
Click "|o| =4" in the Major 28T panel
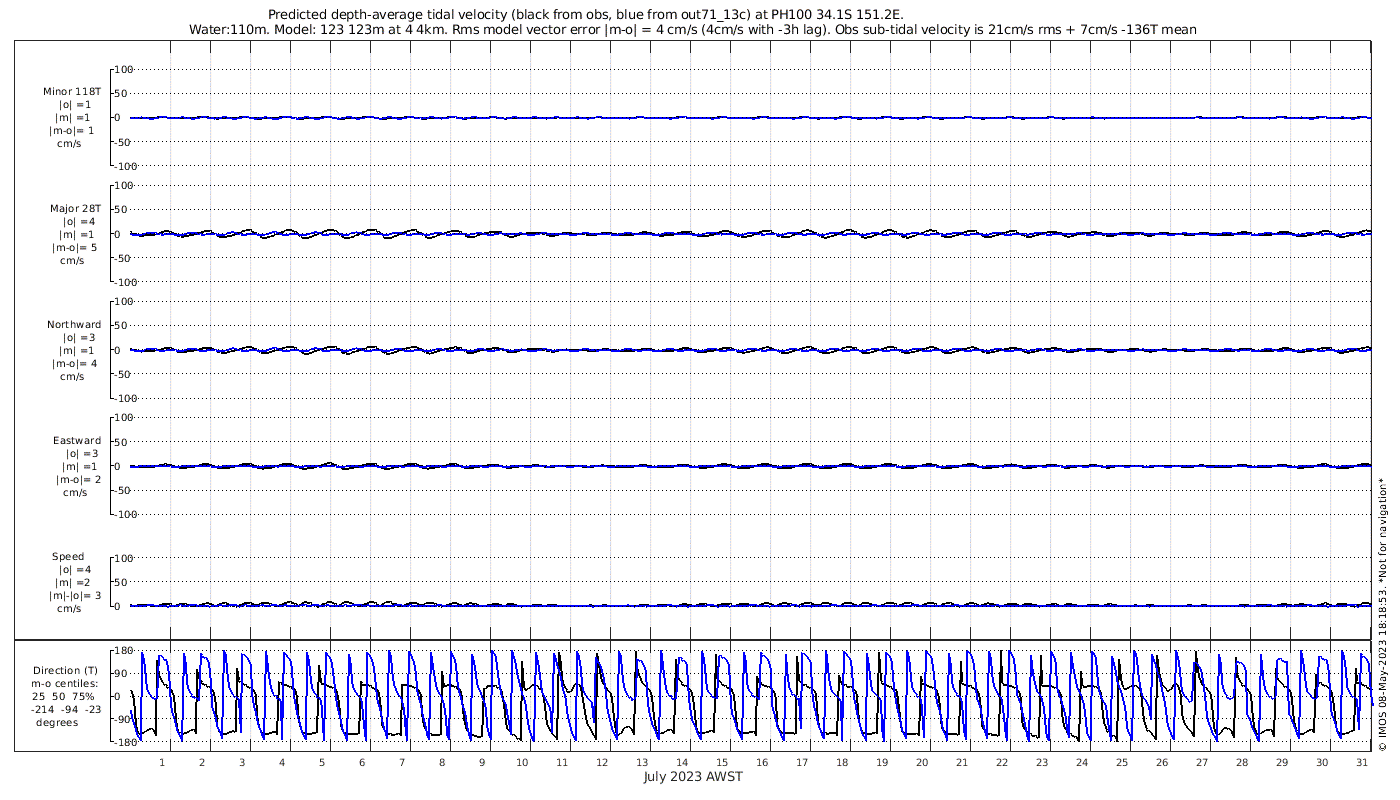(79, 221)
